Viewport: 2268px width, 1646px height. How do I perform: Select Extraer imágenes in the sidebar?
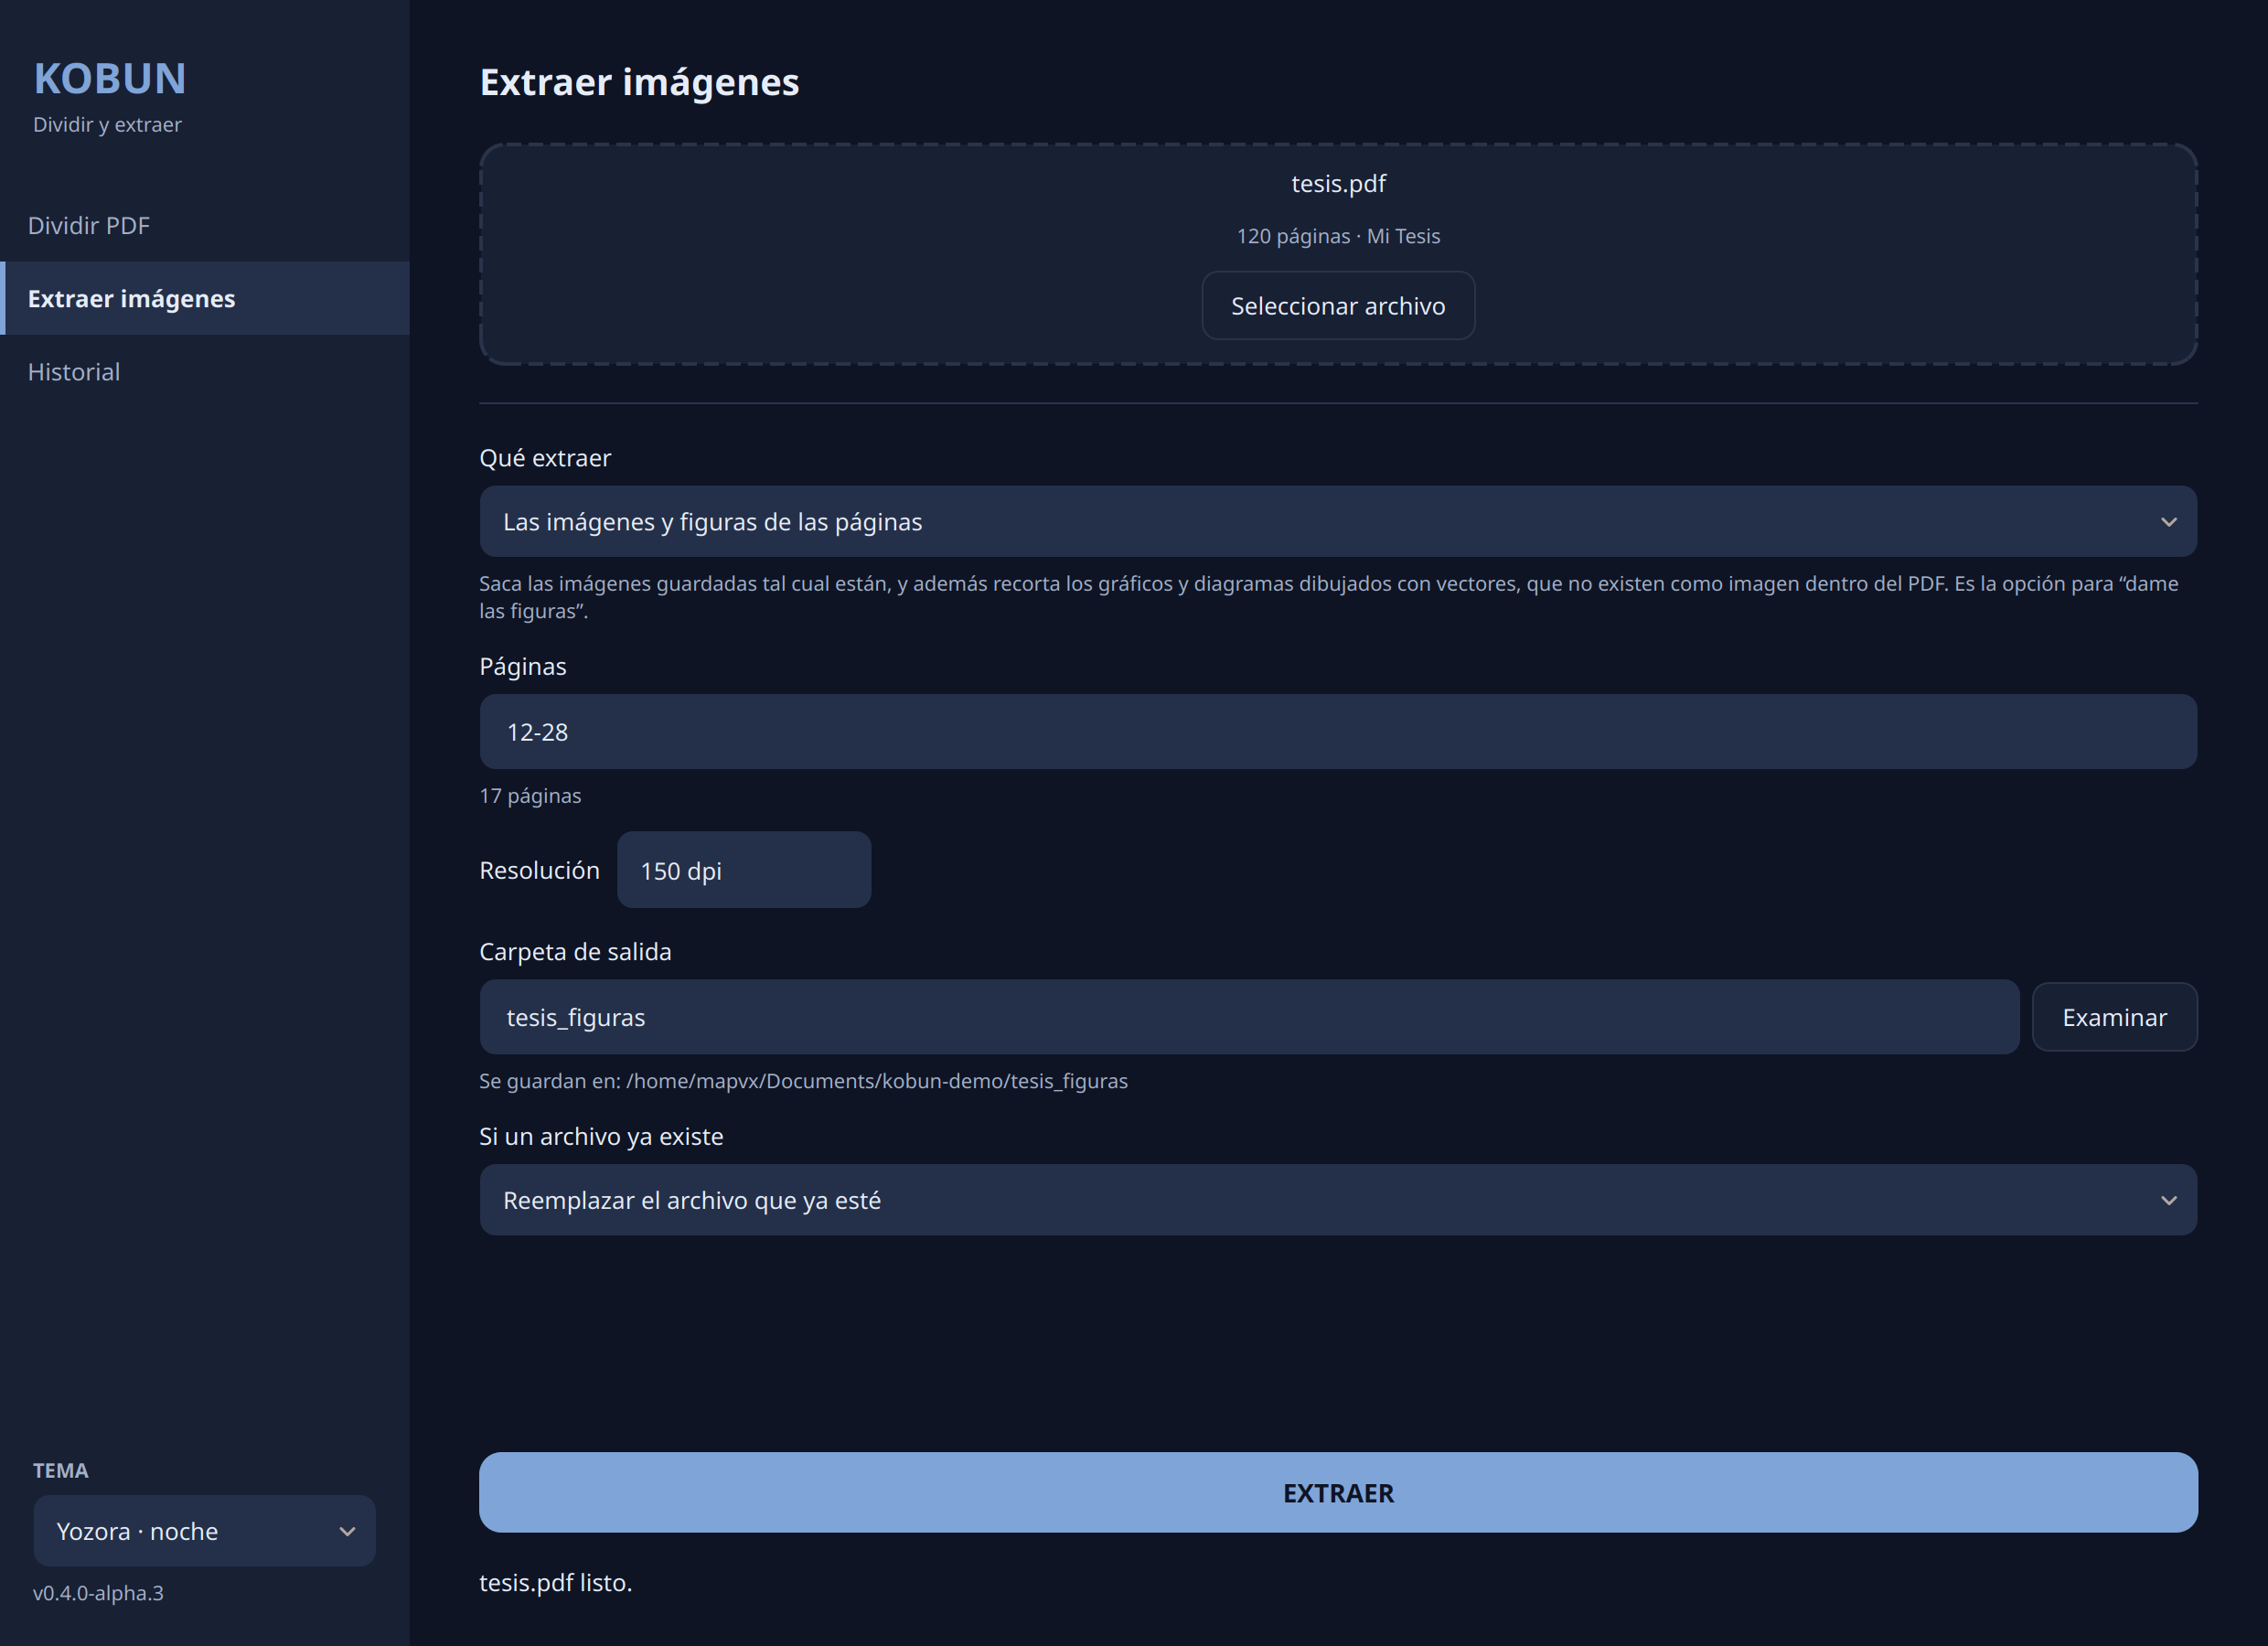(x=204, y=299)
